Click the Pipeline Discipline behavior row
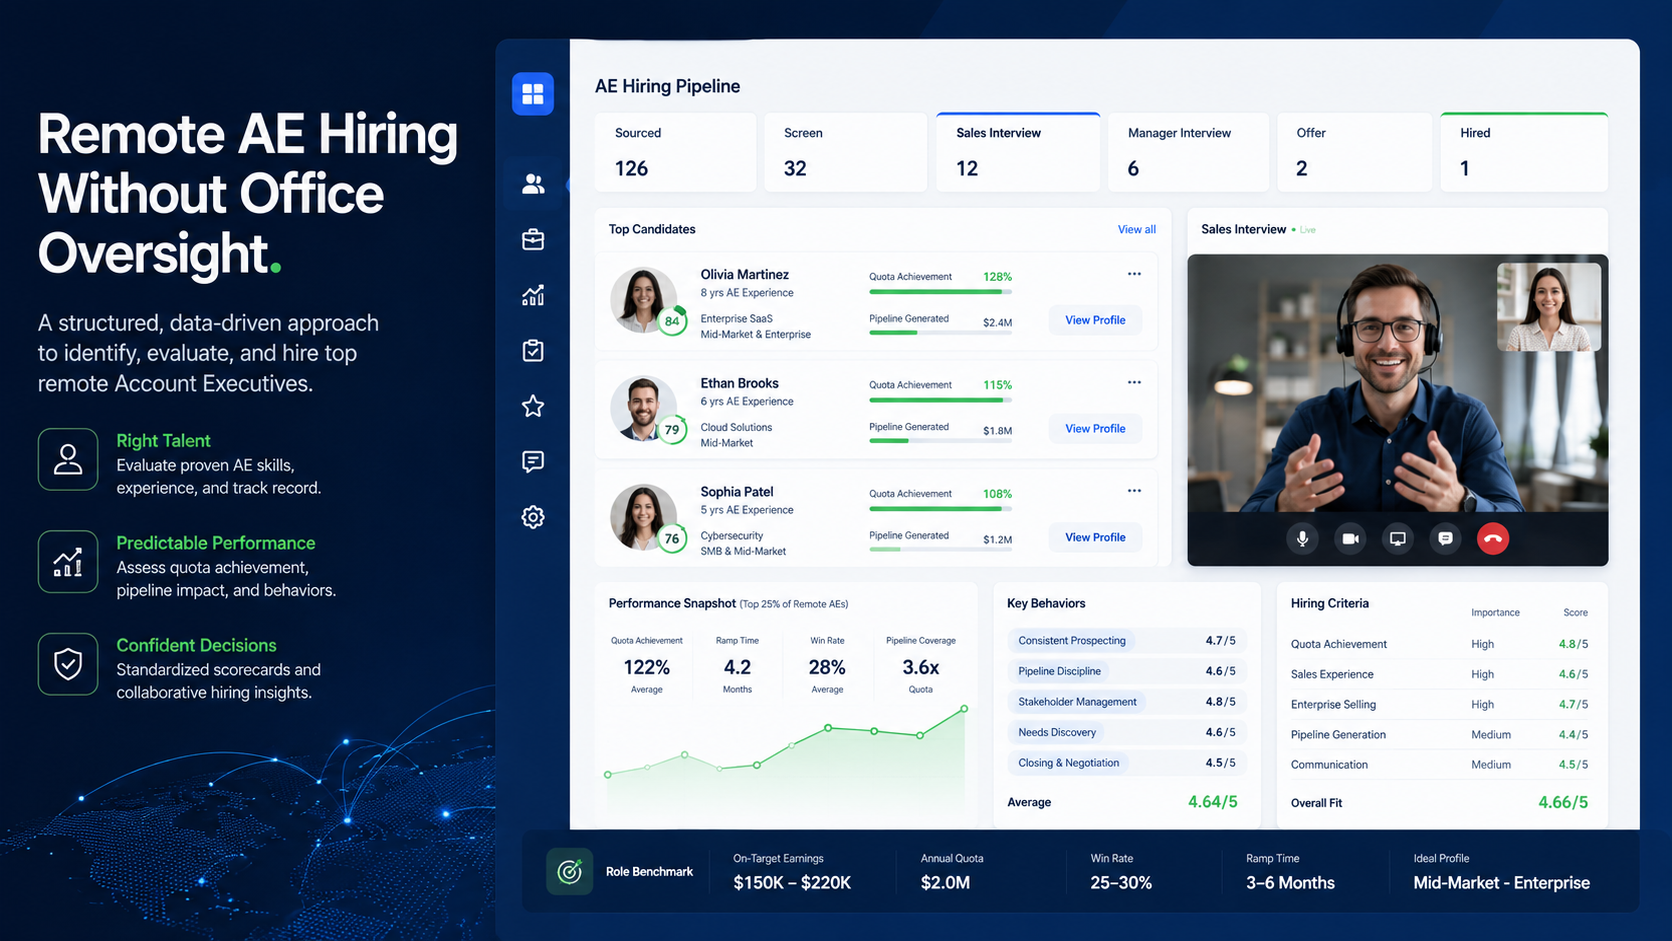The image size is (1672, 941). click(x=1126, y=671)
